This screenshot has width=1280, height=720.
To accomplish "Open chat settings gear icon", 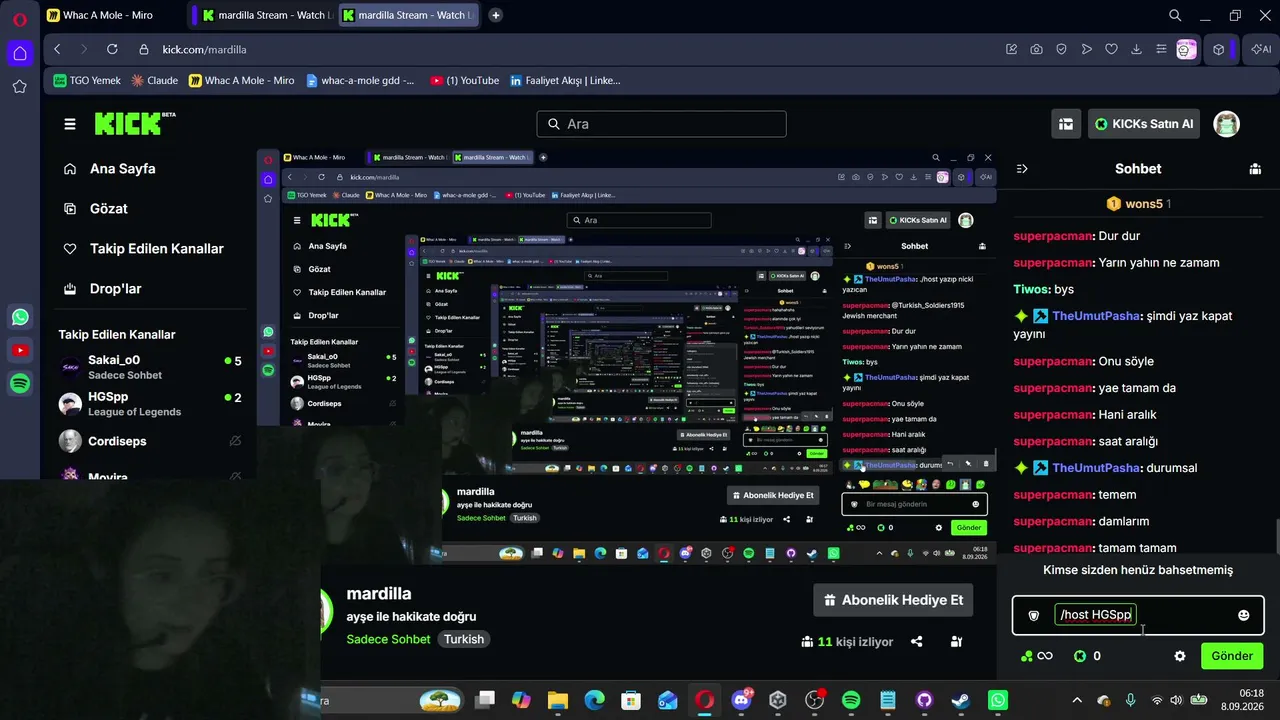I will tap(1180, 656).
